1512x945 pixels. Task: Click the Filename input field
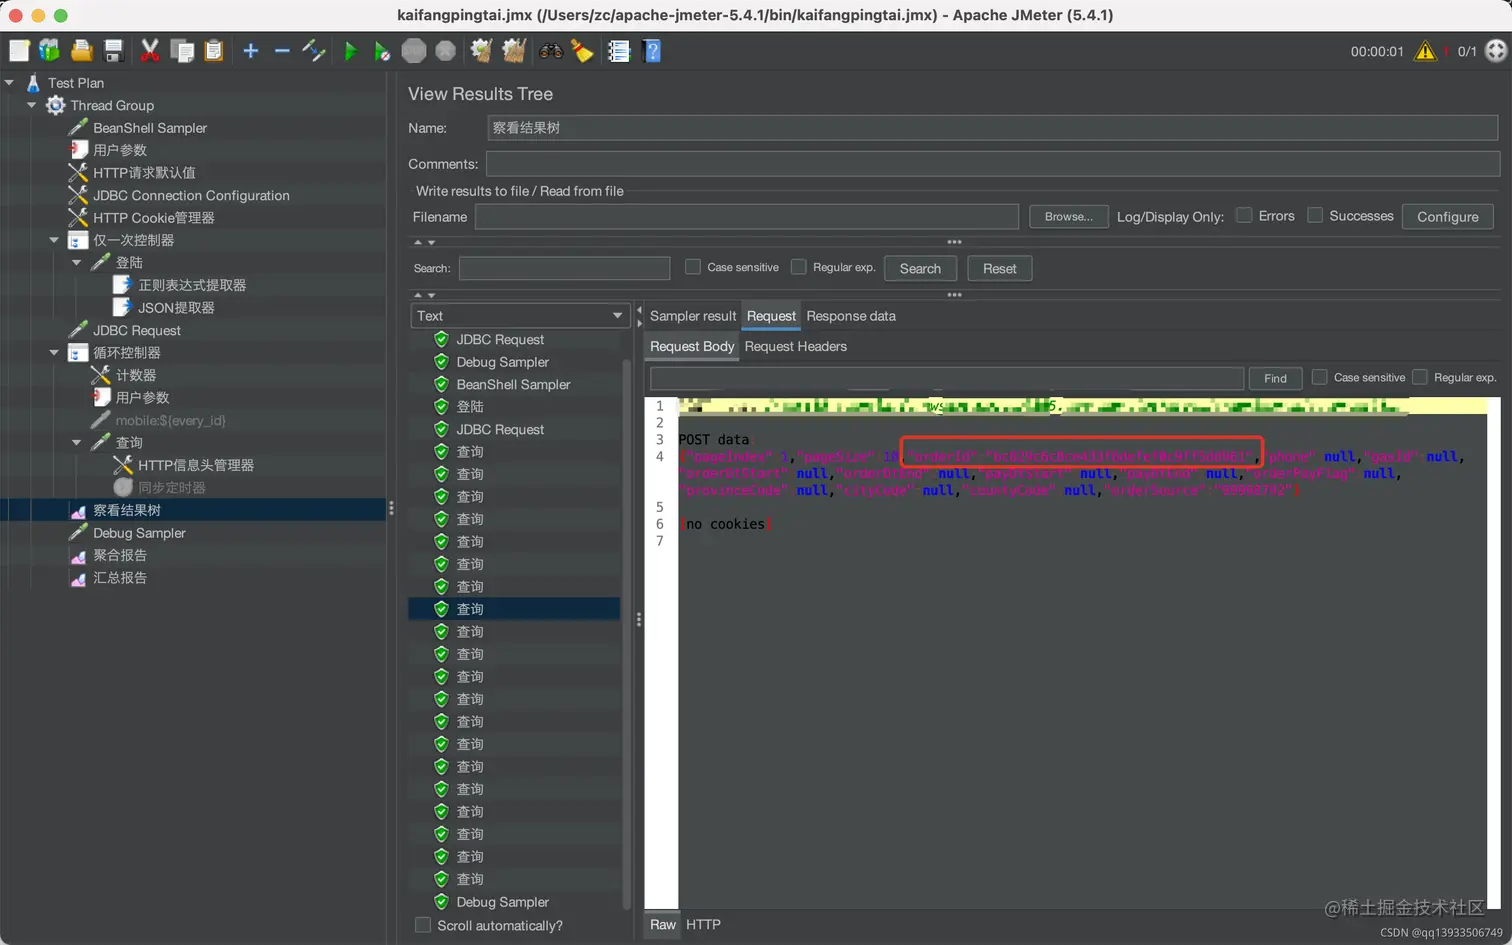point(746,217)
